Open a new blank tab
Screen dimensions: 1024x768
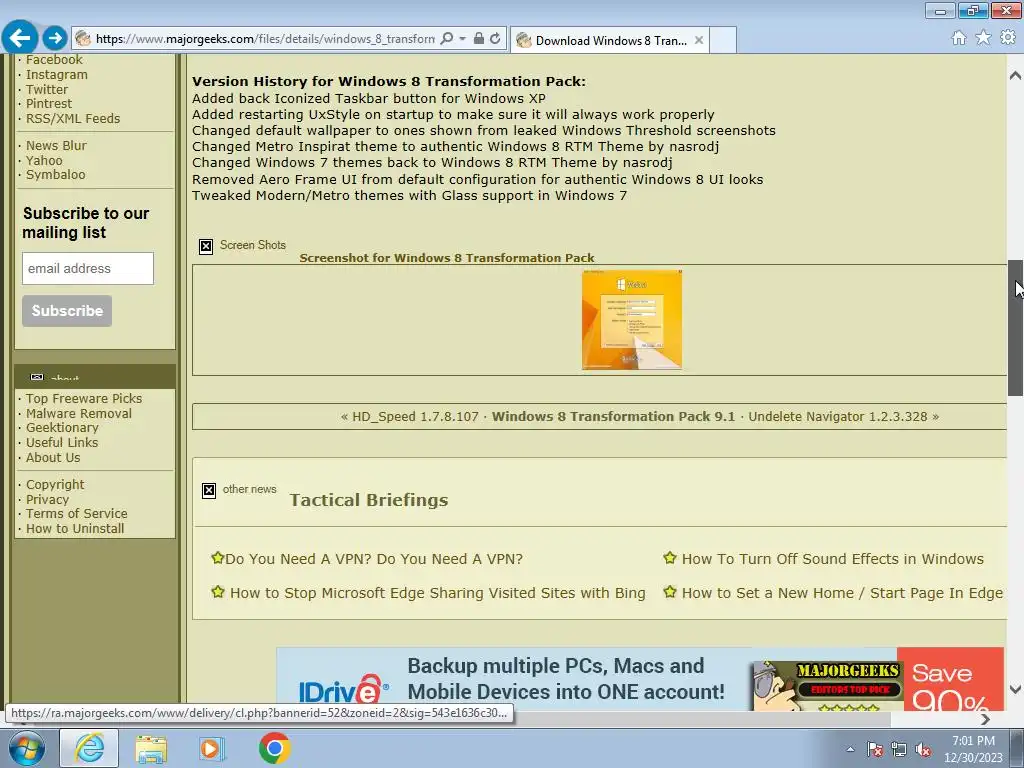point(723,40)
